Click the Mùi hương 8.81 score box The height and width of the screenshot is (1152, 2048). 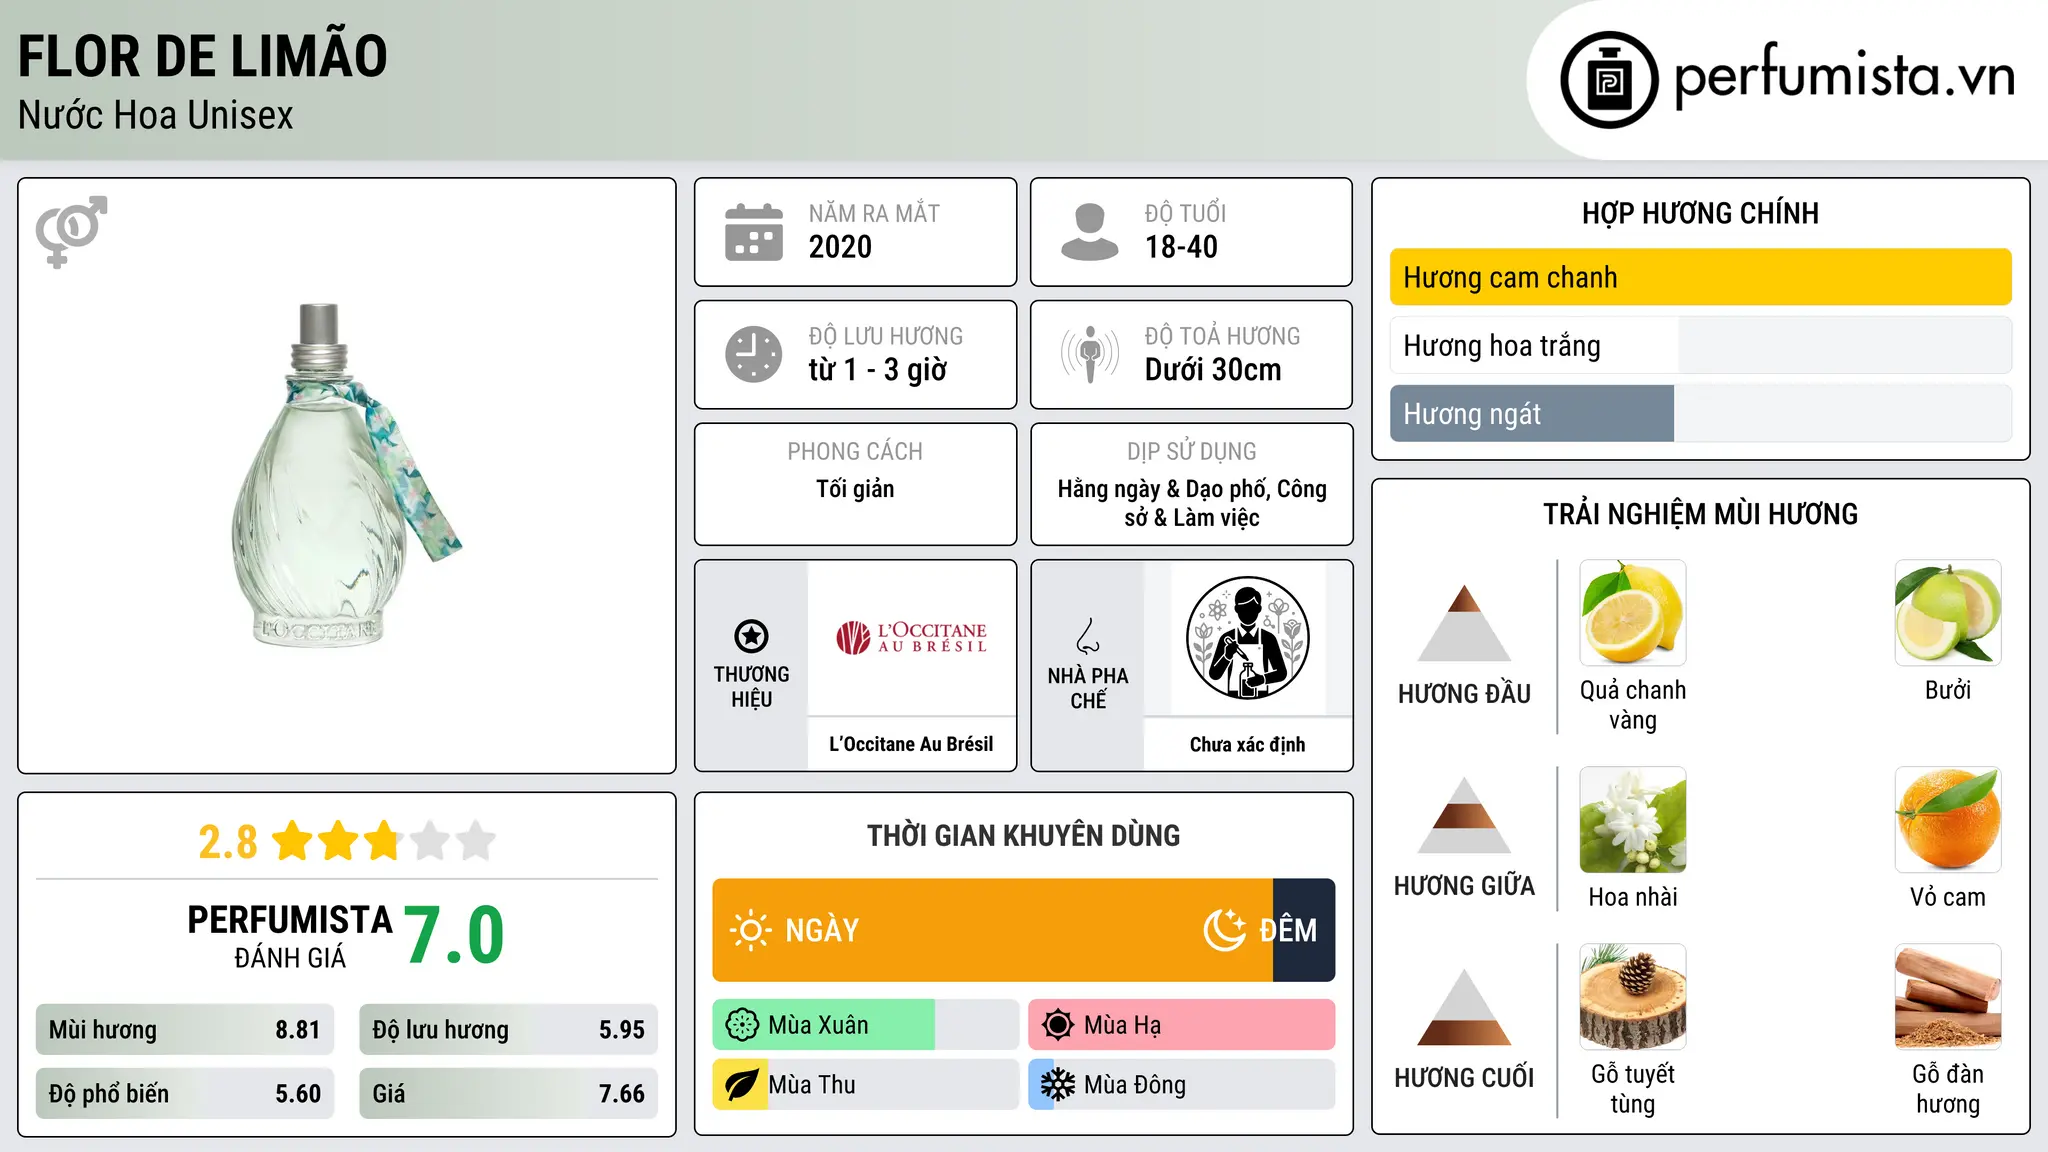pyautogui.click(x=185, y=1030)
